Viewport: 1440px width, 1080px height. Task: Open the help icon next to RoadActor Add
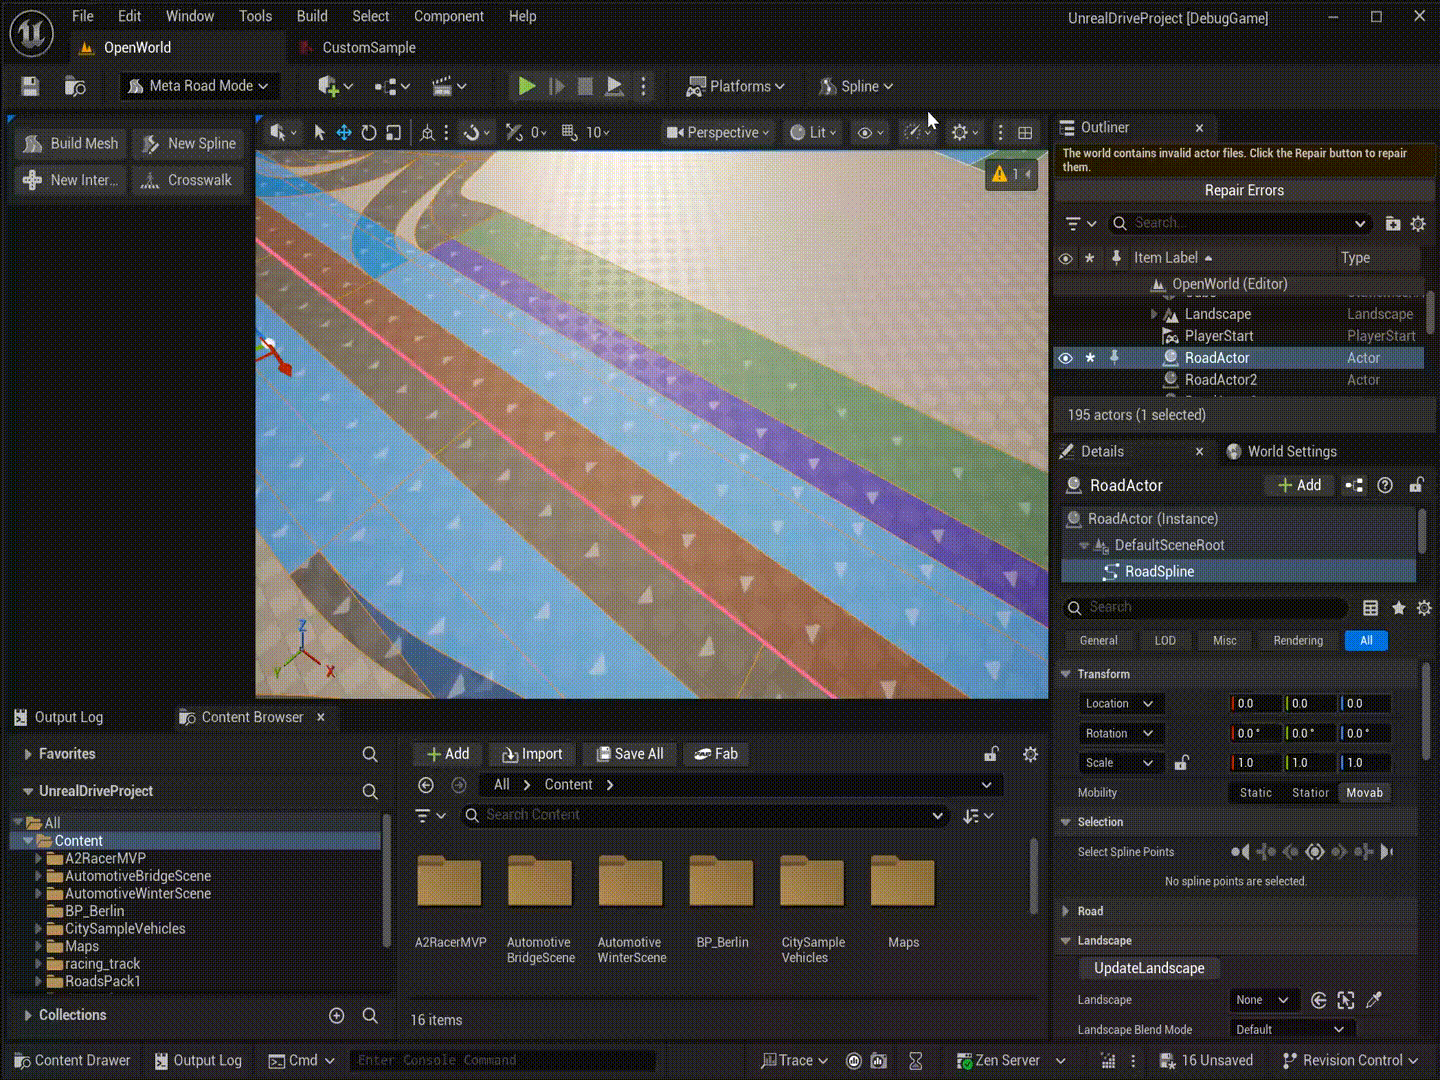tap(1385, 485)
